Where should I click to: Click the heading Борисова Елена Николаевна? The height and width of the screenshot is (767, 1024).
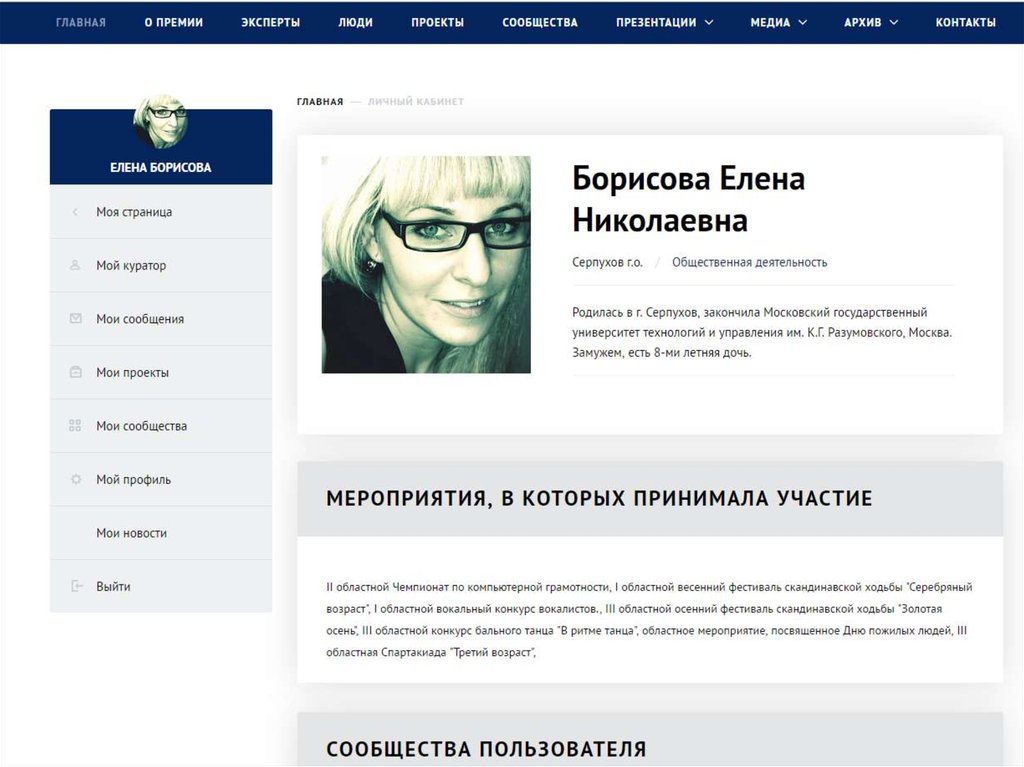[x=688, y=199]
